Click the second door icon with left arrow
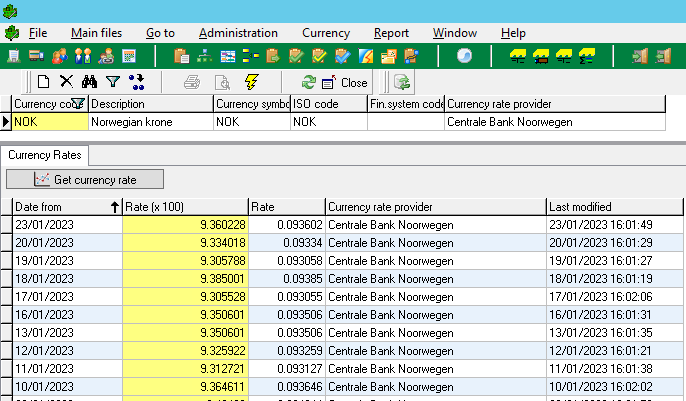686x401 pixels. [663, 56]
